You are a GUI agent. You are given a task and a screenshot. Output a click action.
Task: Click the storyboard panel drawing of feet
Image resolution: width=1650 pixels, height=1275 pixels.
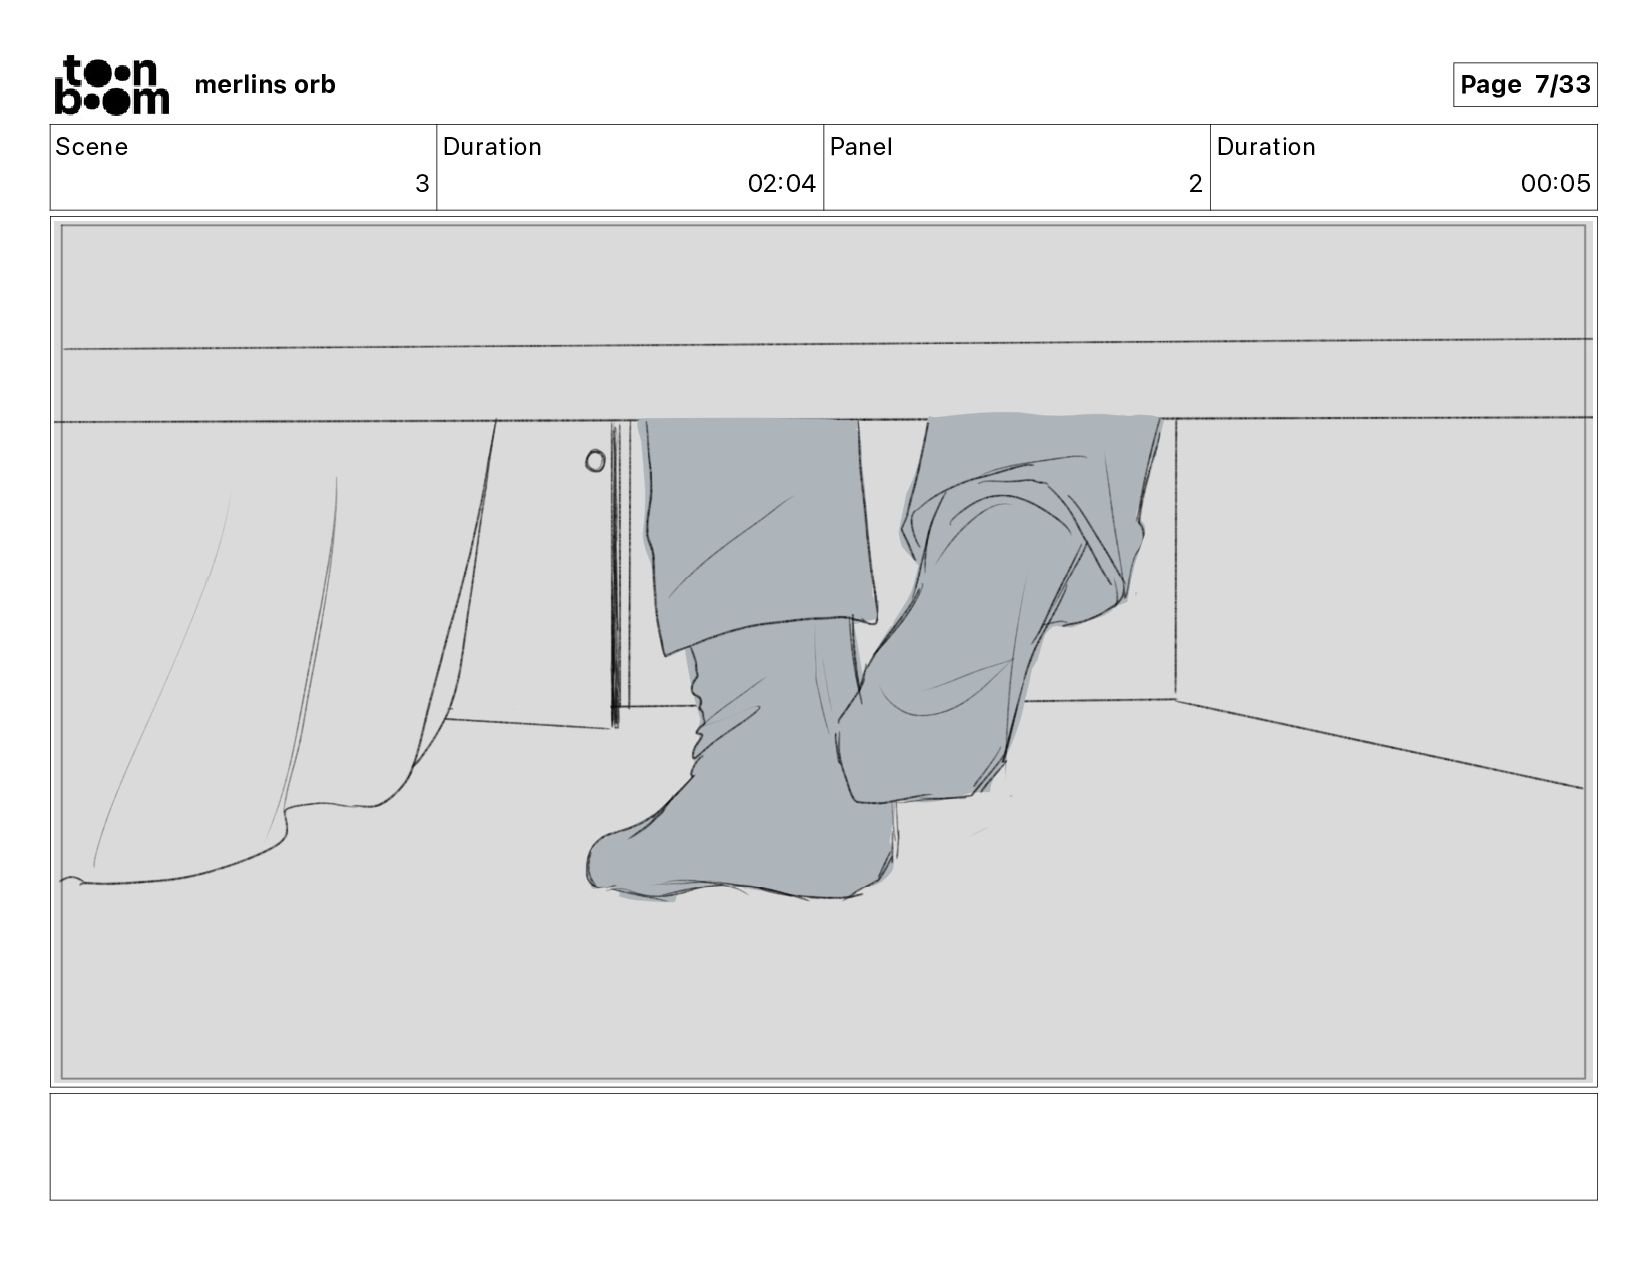[823, 652]
